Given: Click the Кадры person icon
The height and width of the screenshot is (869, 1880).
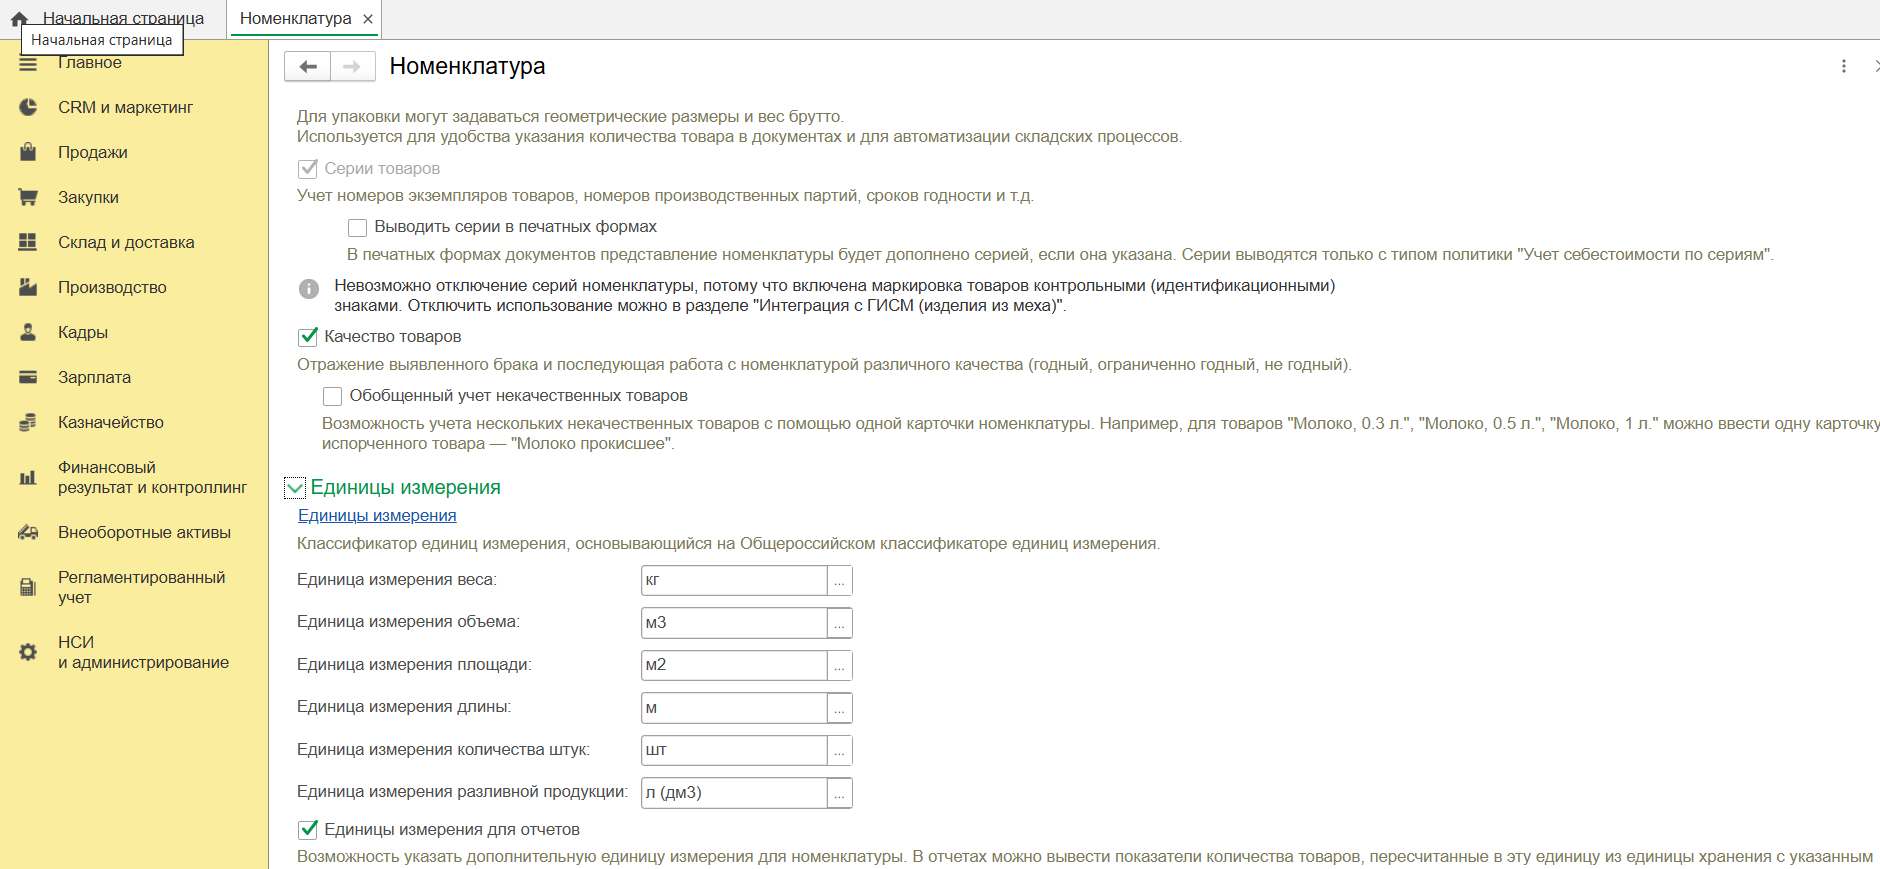Looking at the screenshot, I should click(28, 332).
